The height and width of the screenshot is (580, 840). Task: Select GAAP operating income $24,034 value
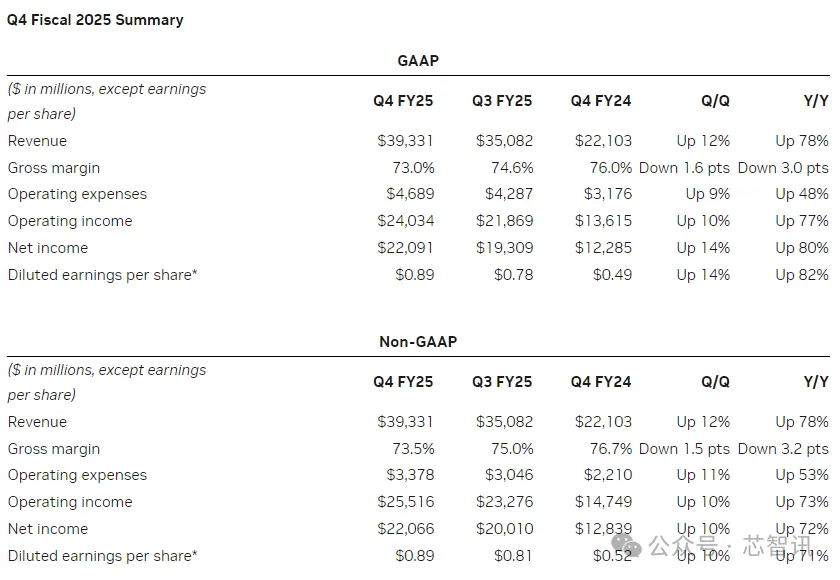tap(406, 221)
